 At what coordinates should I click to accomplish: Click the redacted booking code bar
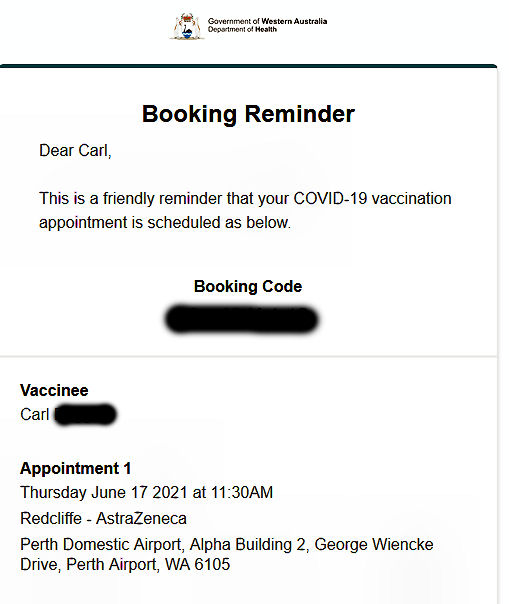242,319
